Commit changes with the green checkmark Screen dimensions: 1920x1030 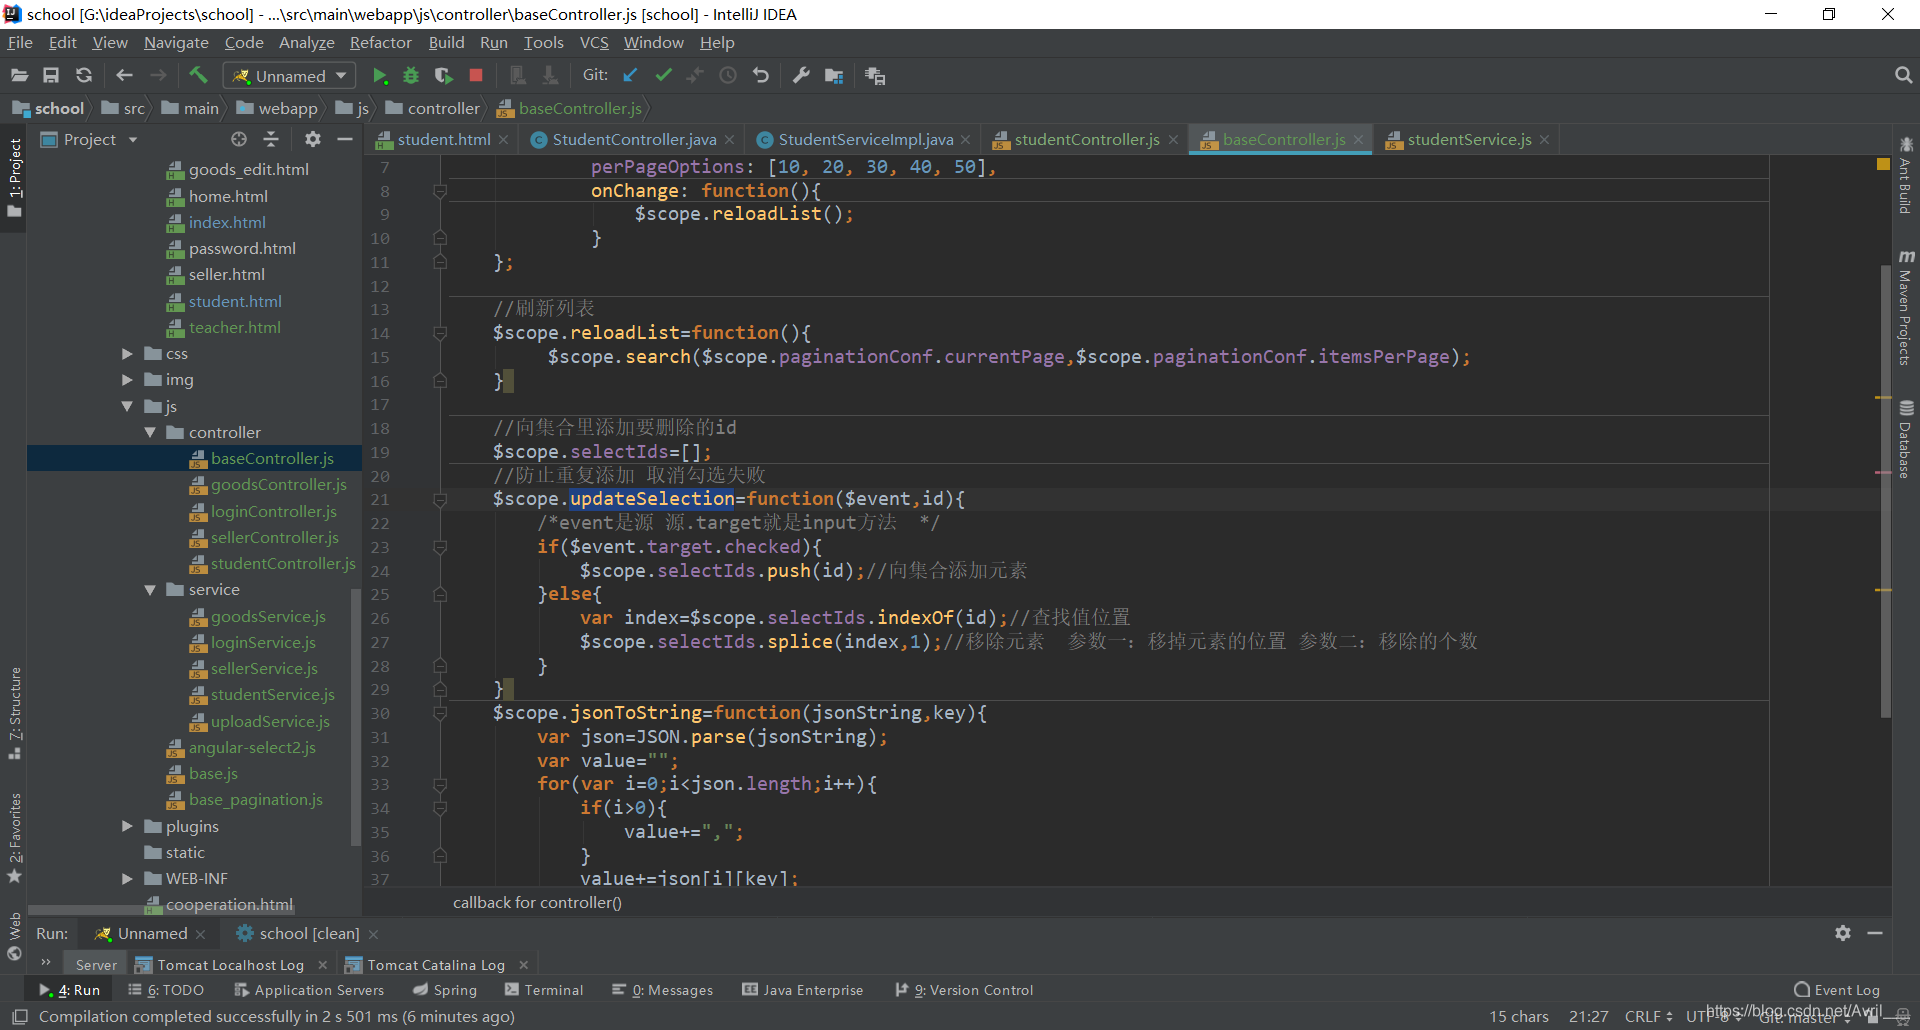coord(663,75)
